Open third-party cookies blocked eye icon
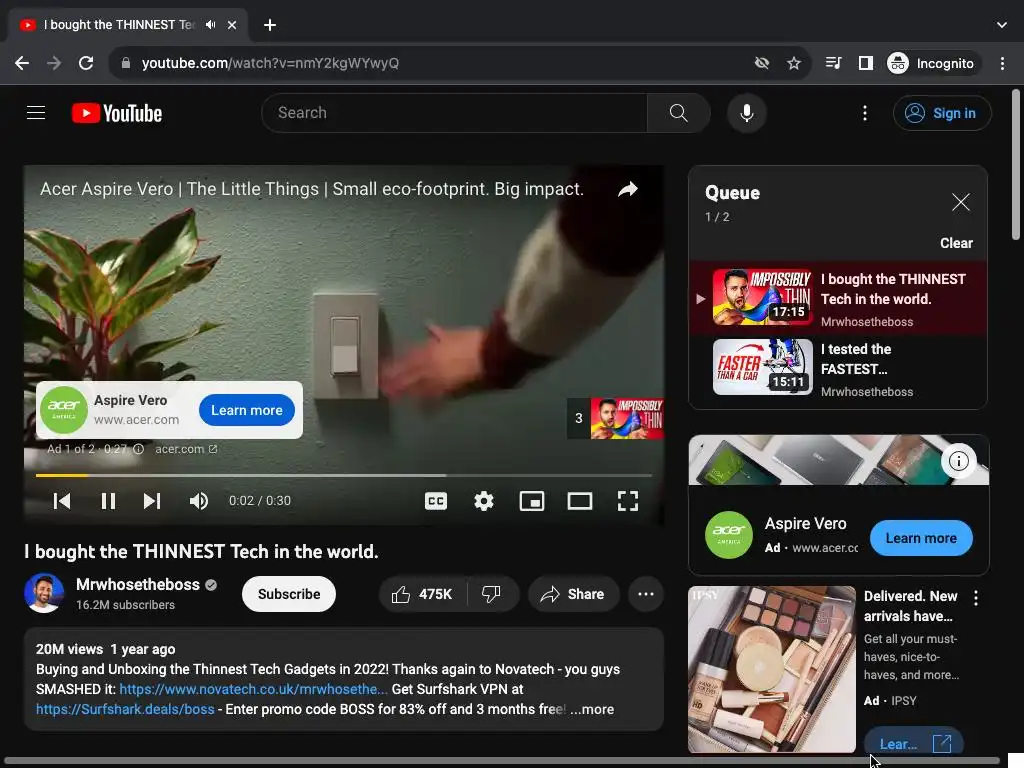1024x768 pixels. pos(761,63)
